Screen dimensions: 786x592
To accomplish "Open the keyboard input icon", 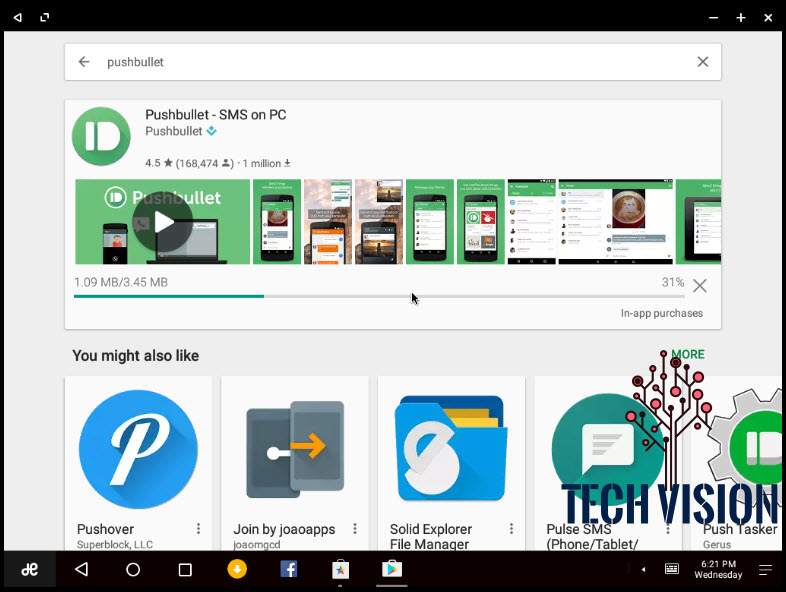I will (x=672, y=569).
